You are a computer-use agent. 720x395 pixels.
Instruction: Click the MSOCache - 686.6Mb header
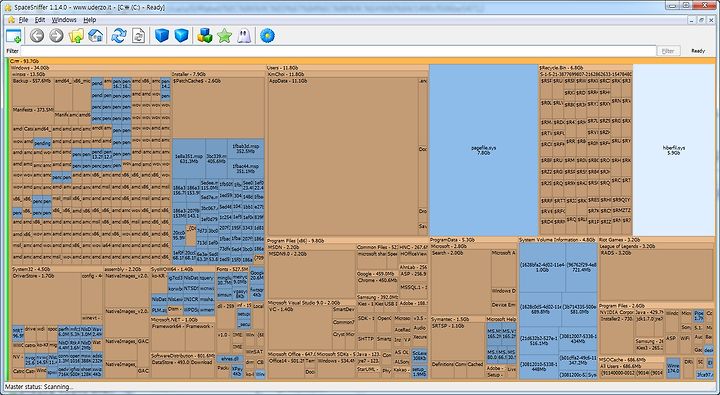coord(631,359)
